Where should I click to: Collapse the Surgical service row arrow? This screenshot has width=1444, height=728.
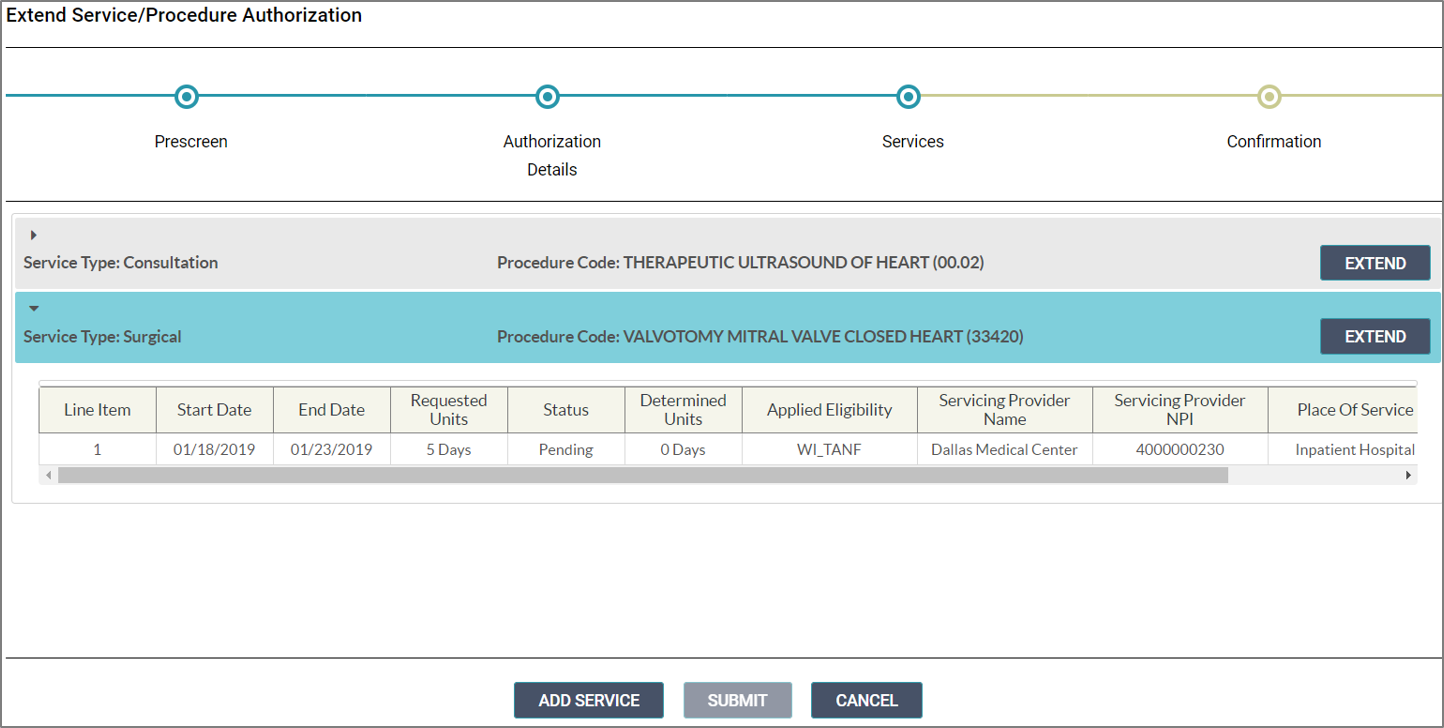point(33,309)
